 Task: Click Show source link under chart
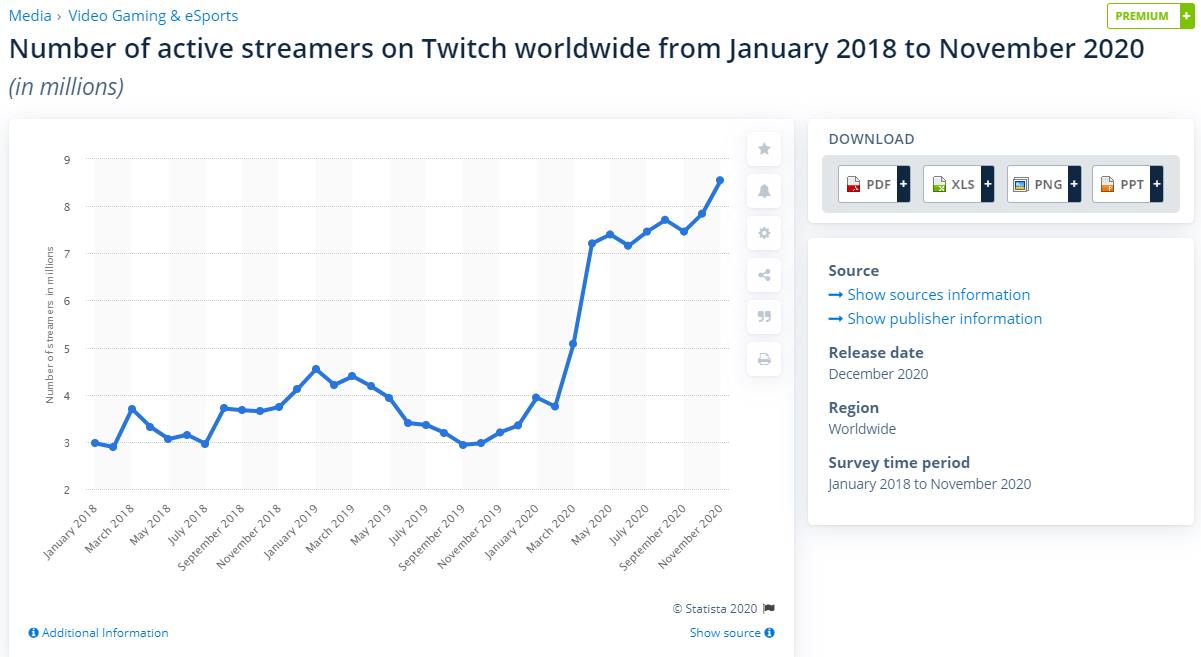pos(732,633)
